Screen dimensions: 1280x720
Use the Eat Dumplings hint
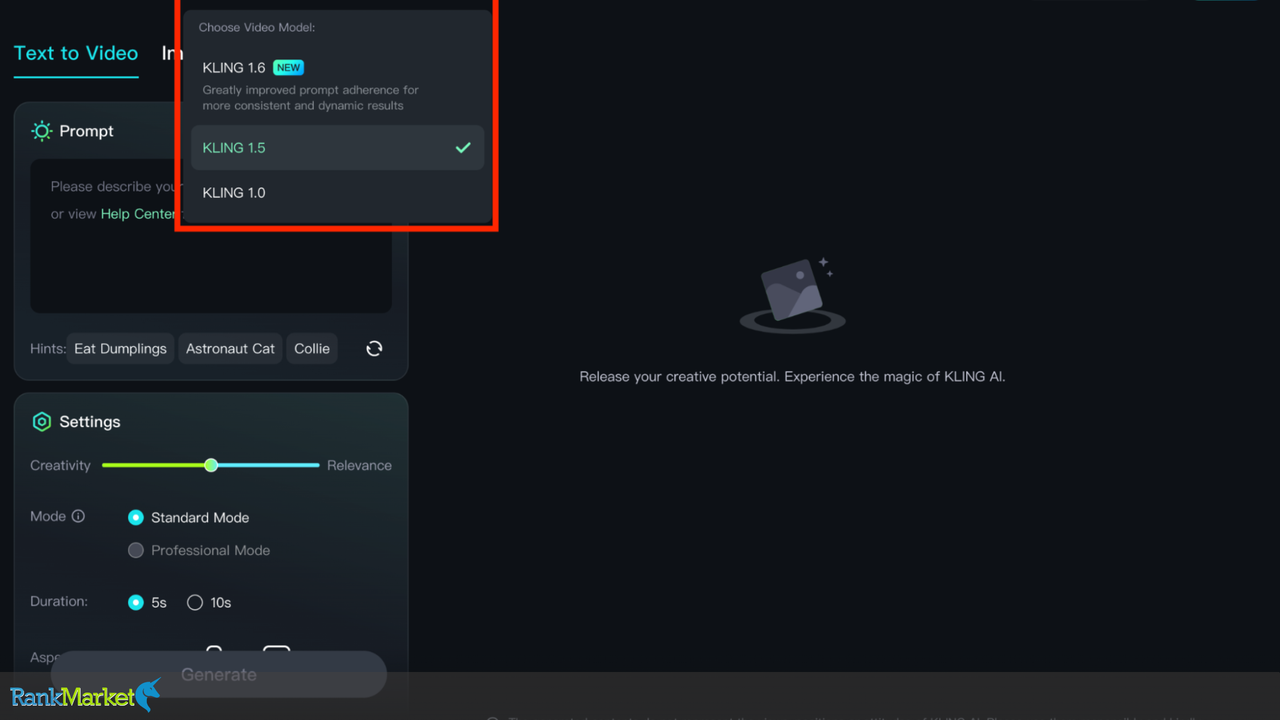(120, 348)
